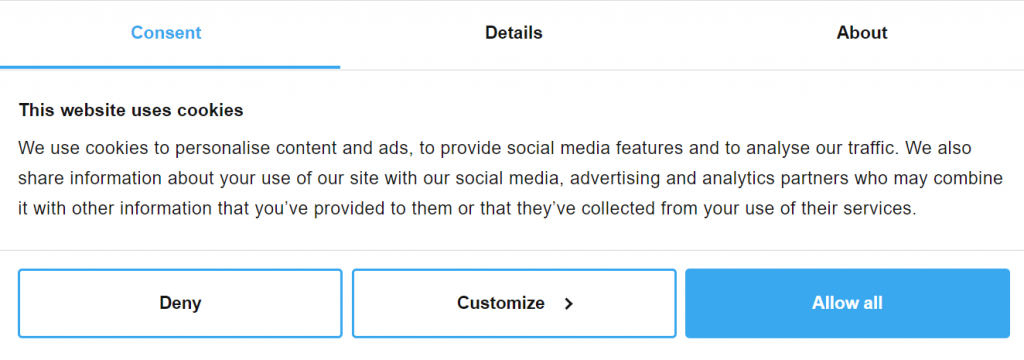Open the About tab
1024x360 pixels.
(861, 33)
